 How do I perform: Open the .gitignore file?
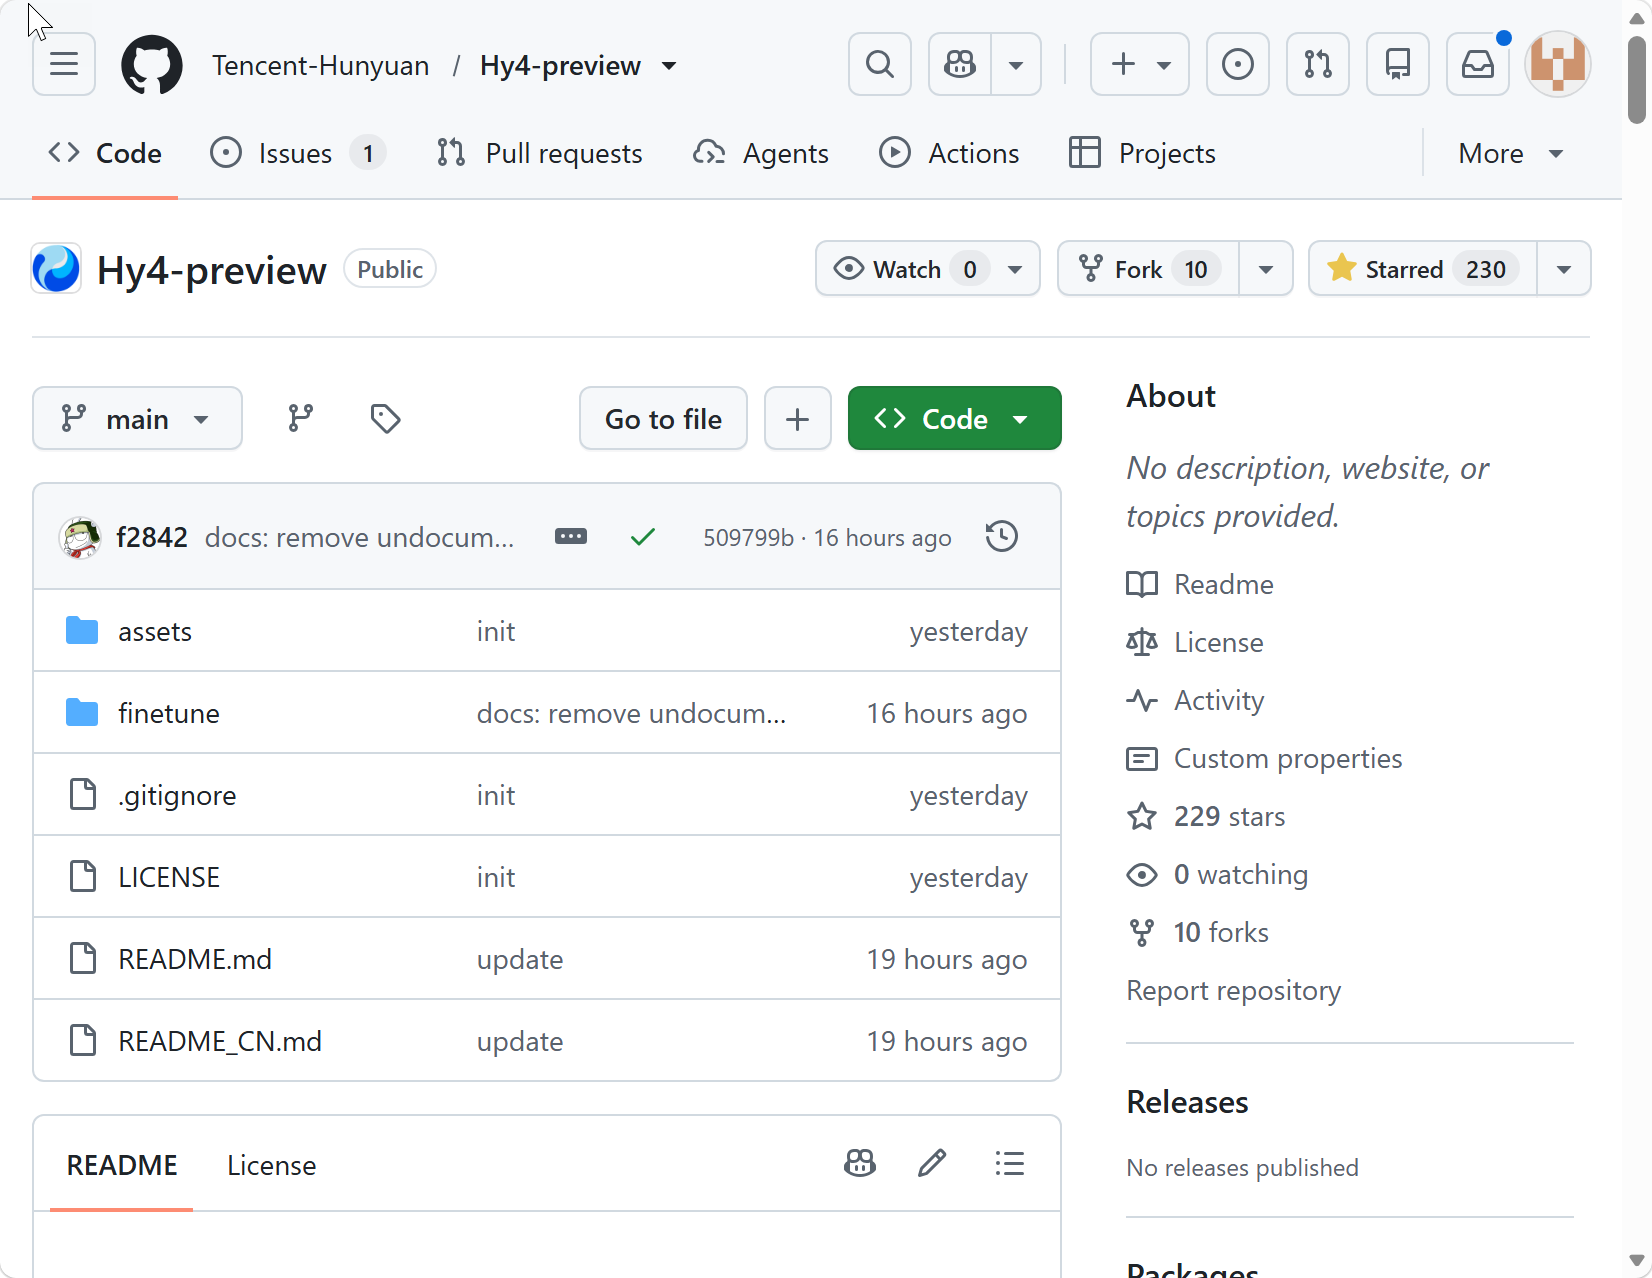coord(177,796)
